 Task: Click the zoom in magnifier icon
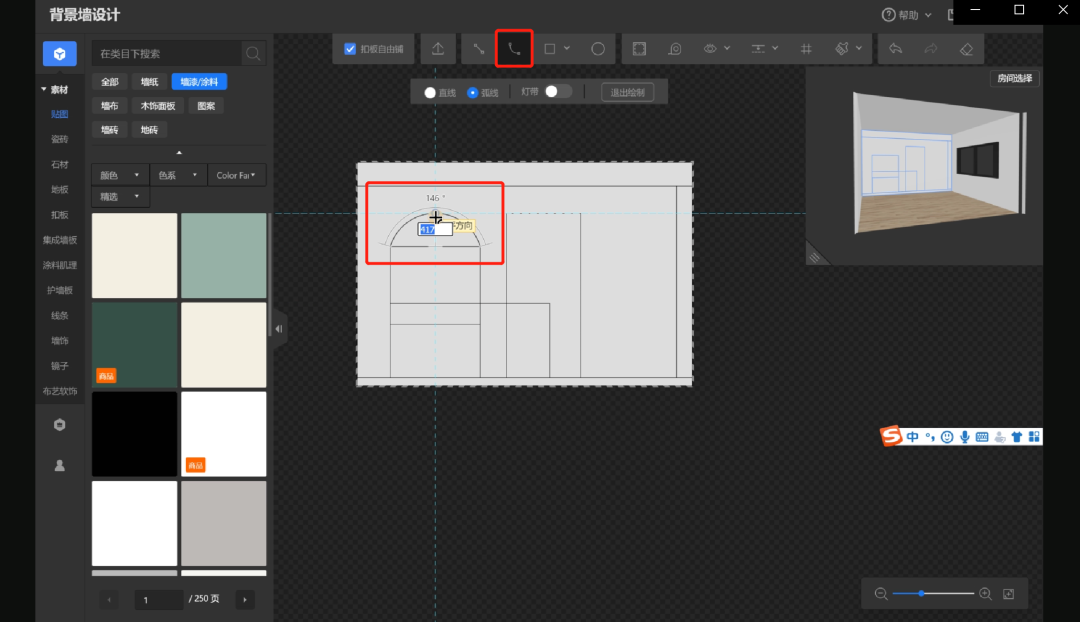pyautogui.click(x=986, y=594)
